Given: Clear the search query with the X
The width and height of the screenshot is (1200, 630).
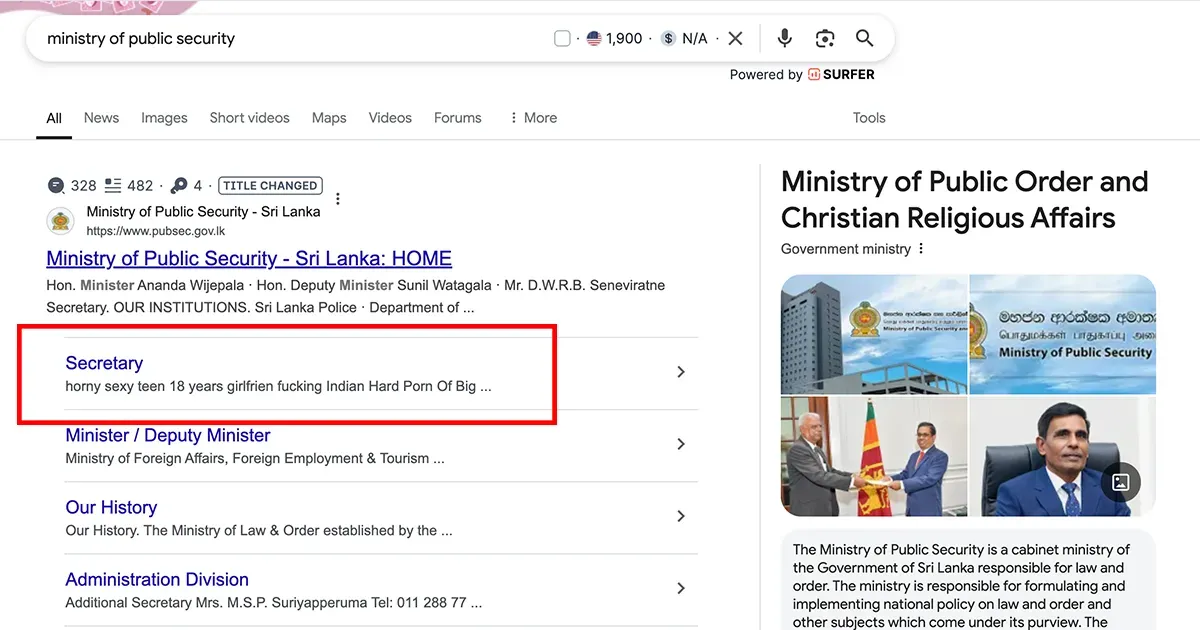Looking at the screenshot, I should [735, 38].
